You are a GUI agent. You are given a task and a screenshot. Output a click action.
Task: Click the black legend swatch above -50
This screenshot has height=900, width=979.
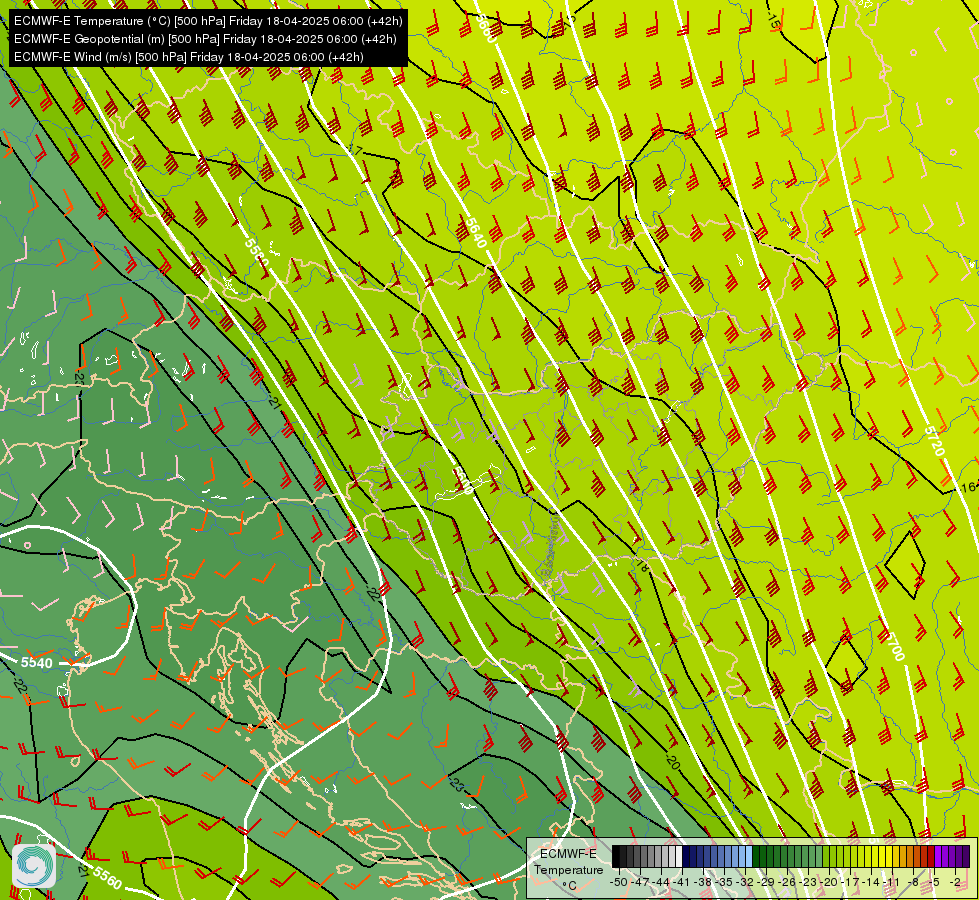[616, 856]
